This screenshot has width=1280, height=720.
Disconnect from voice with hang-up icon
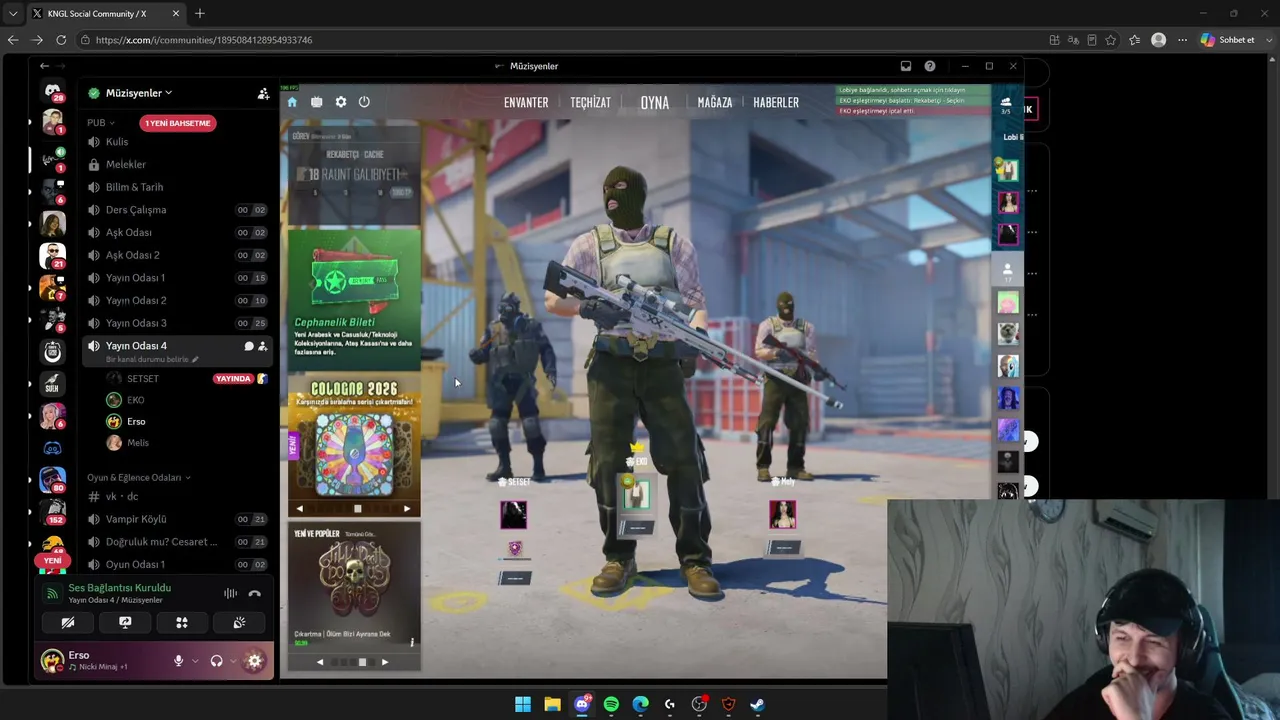pyautogui.click(x=255, y=593)
